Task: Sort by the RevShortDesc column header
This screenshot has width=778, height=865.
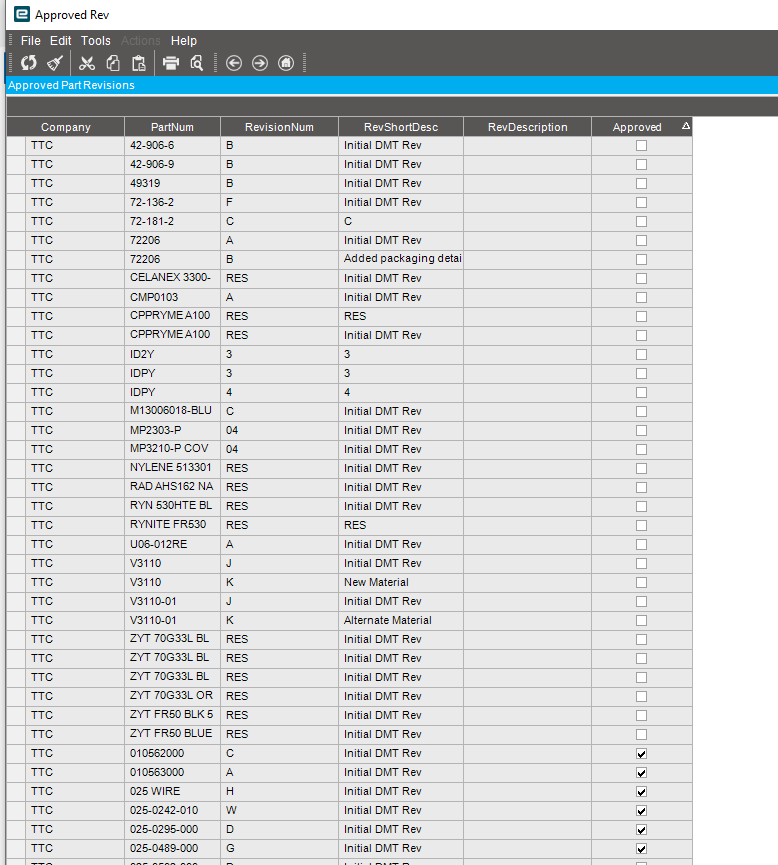Action: 401,127
